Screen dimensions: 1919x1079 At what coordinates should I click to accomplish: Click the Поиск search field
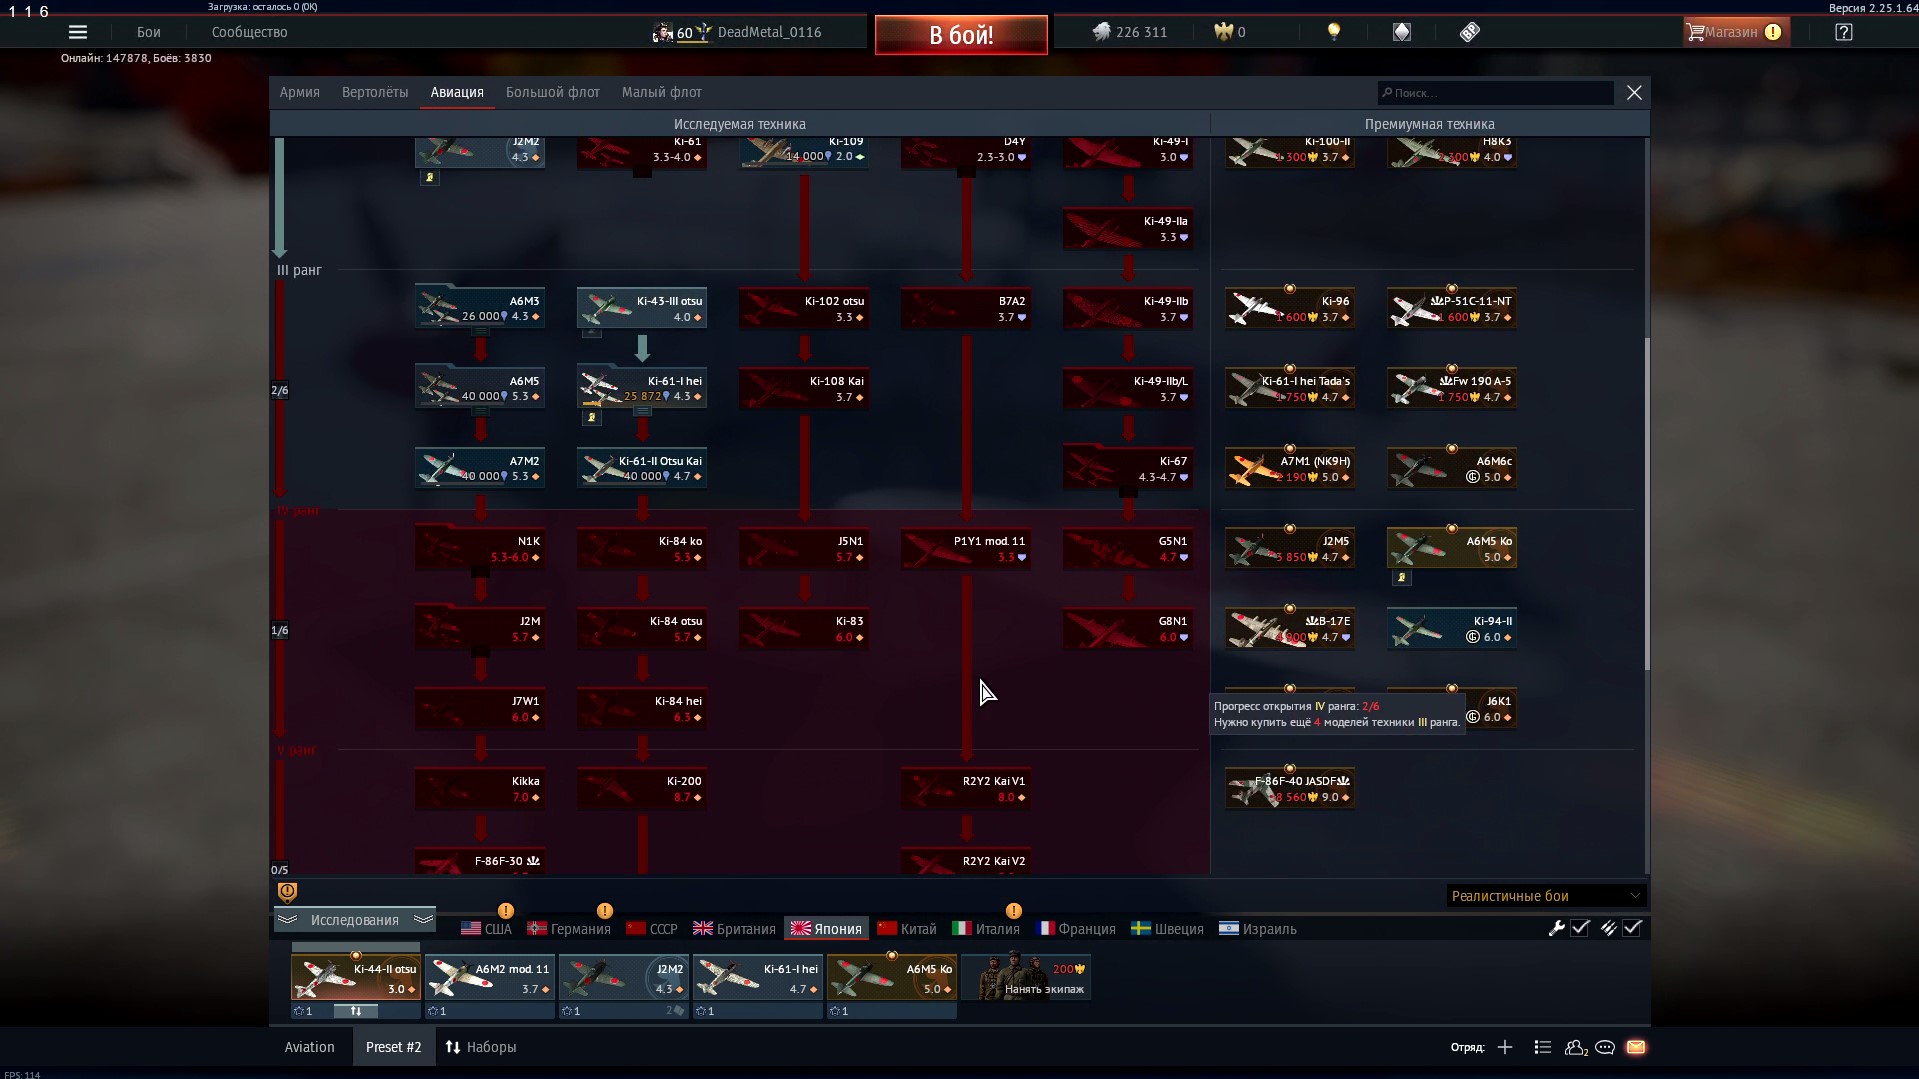1496,93
